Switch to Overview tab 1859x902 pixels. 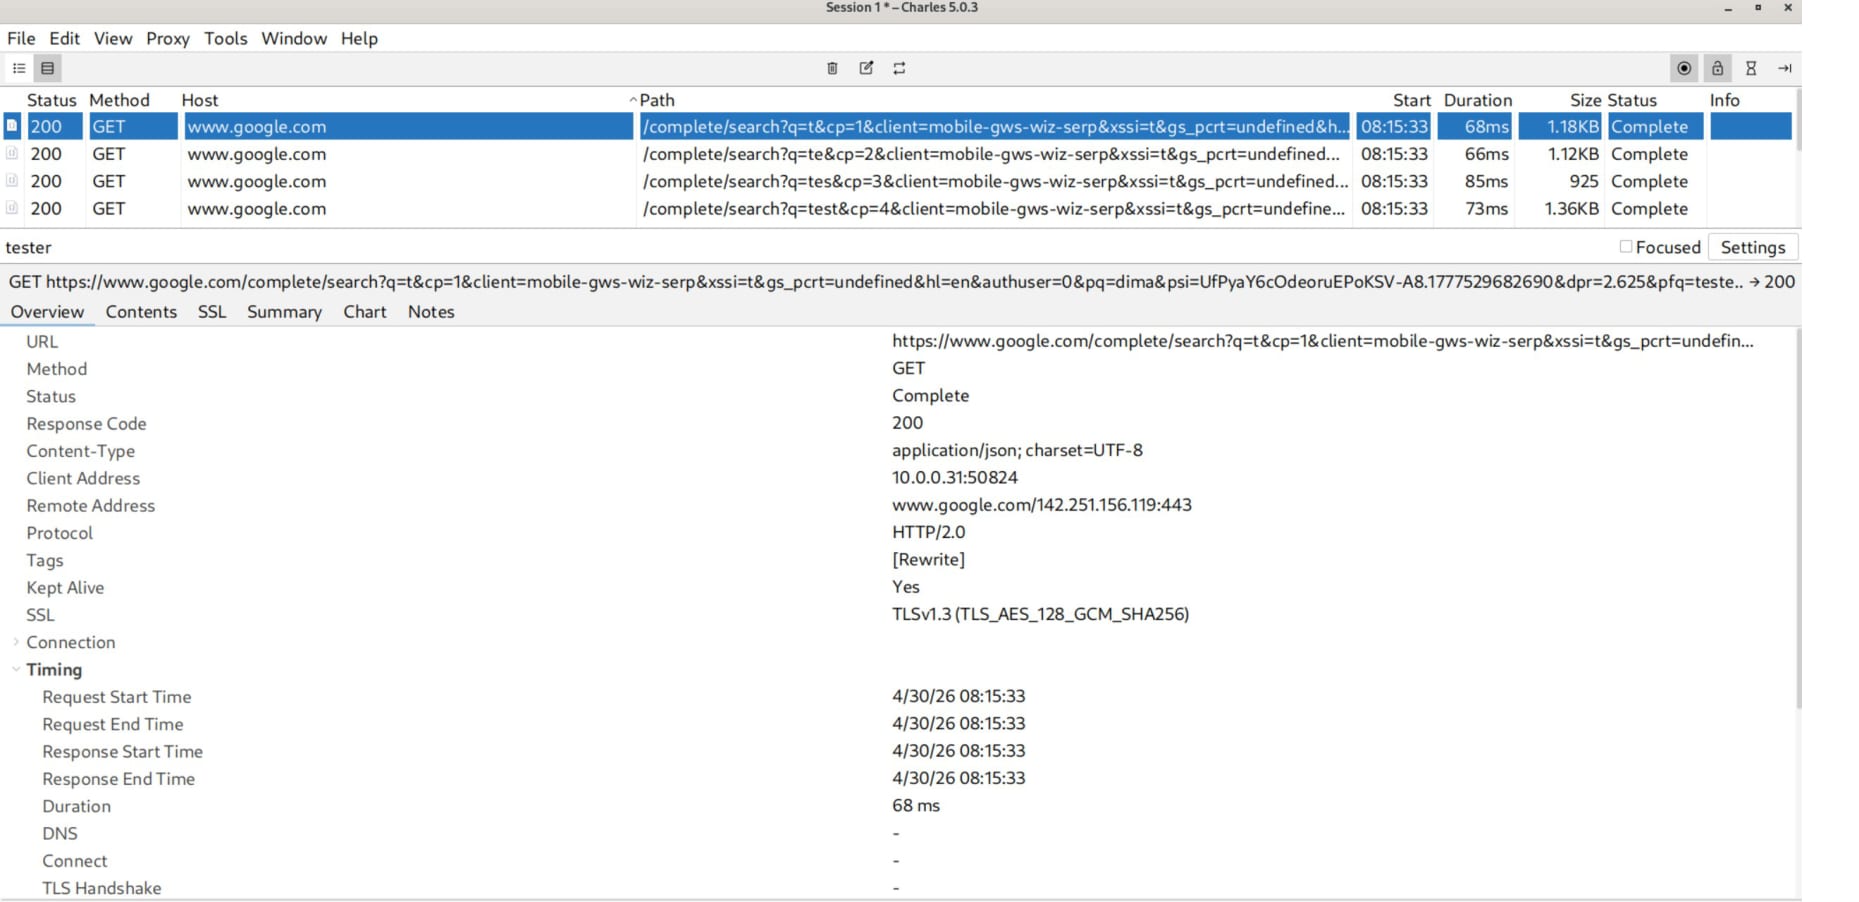pos(47,312)
